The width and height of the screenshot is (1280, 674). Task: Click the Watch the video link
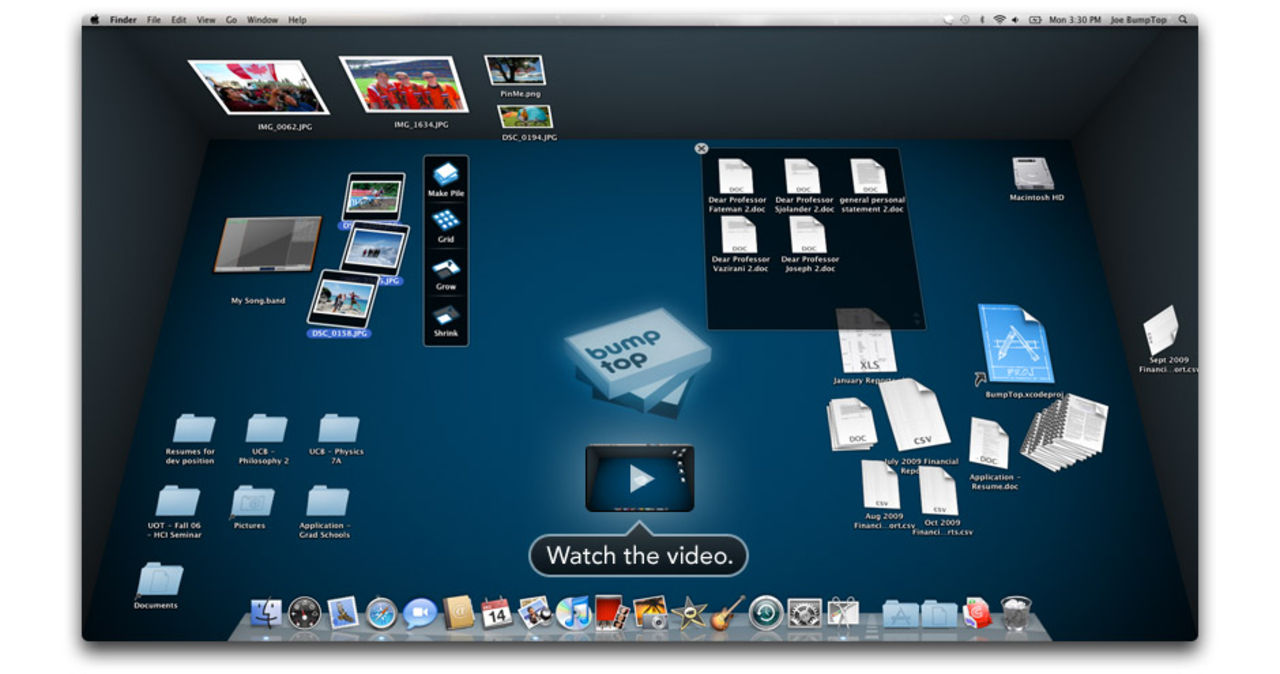638,557
